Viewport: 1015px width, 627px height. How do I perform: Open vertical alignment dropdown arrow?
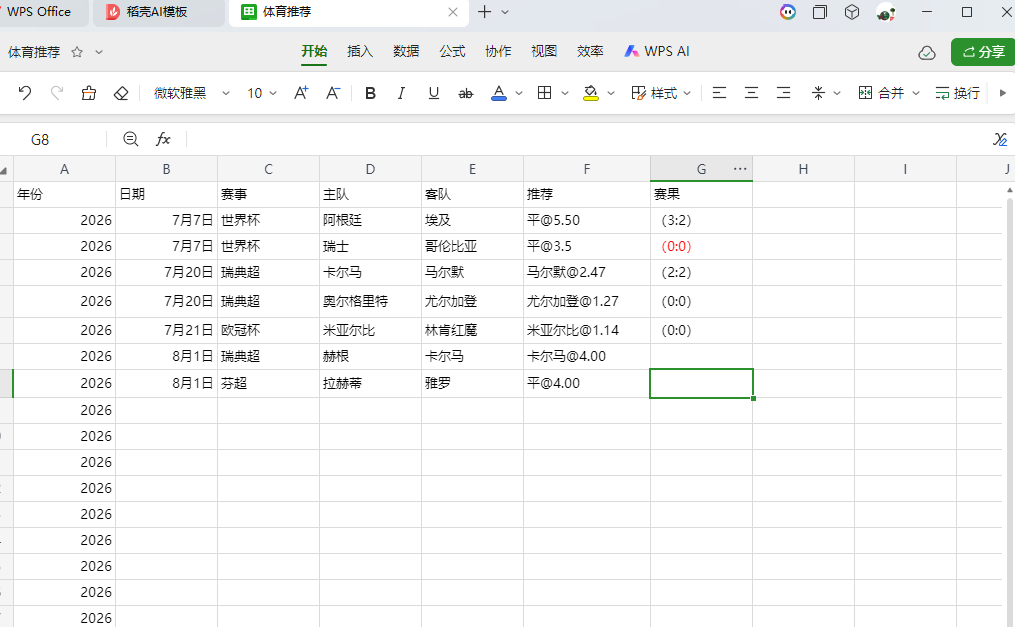click(x=837, y=93)
